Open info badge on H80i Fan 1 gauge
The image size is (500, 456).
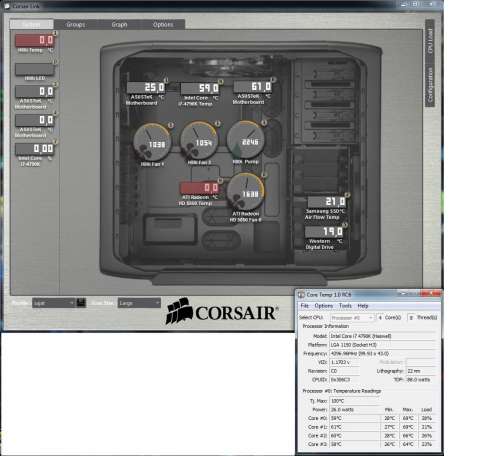coord(171,125)
